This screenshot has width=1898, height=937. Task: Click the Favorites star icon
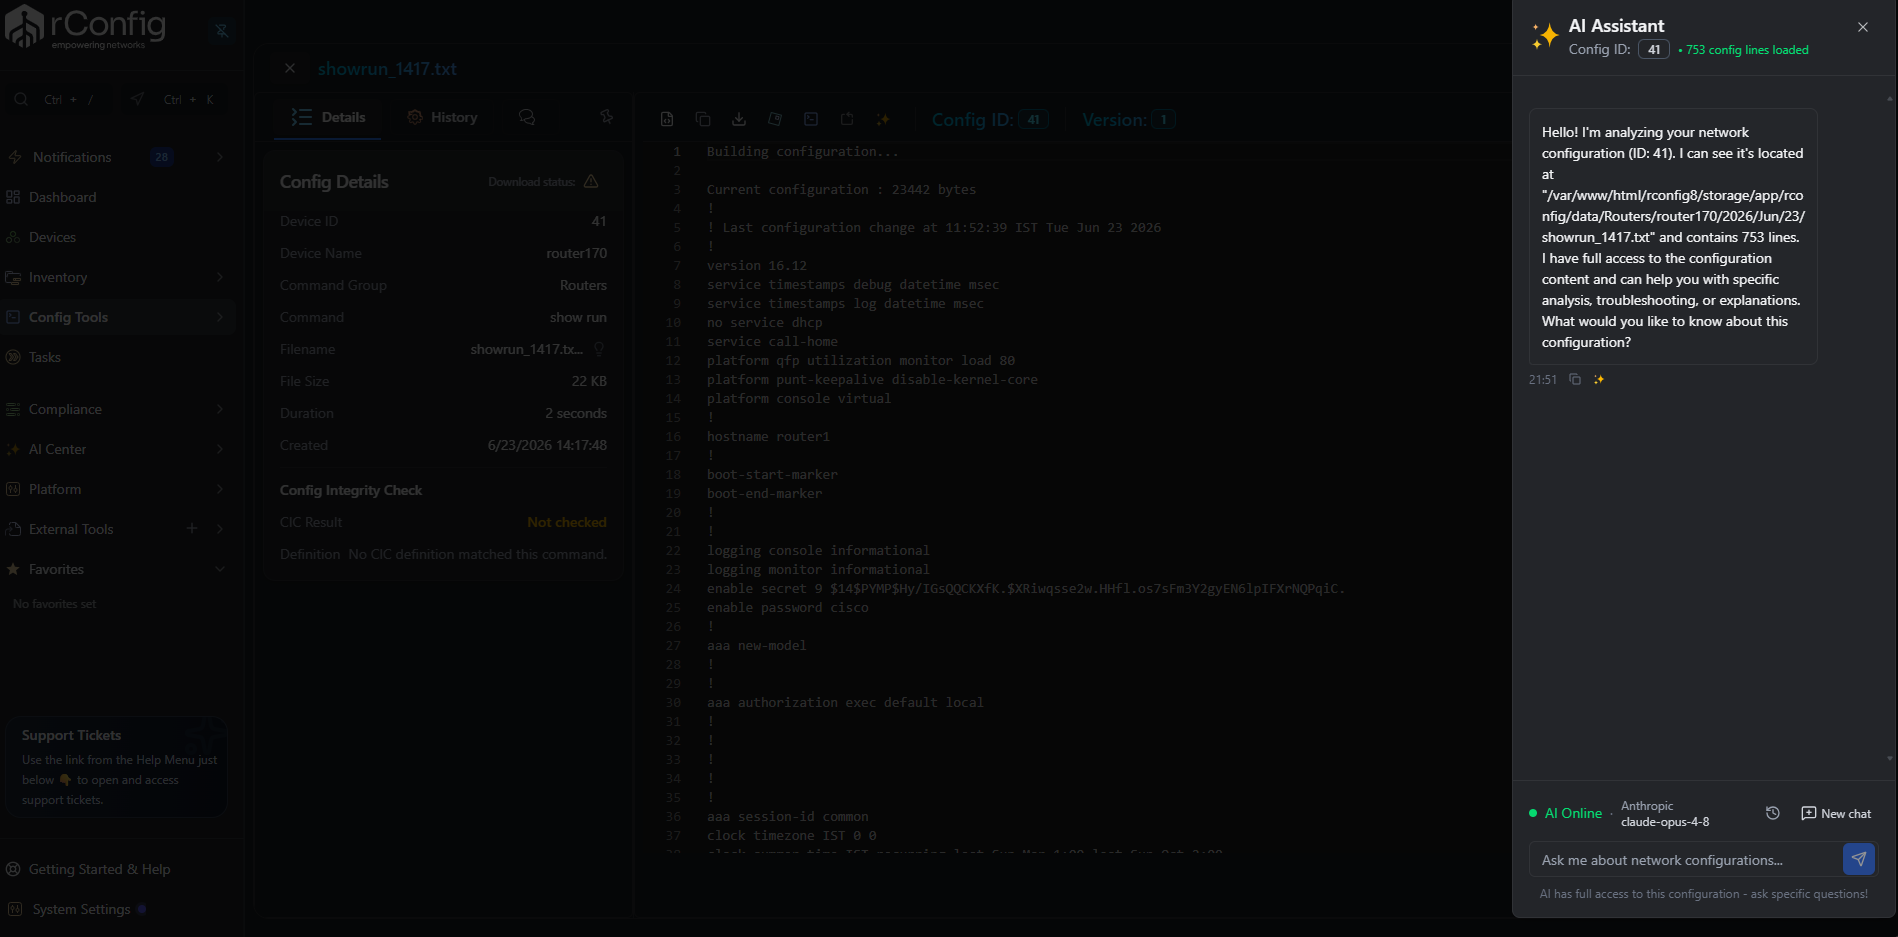tap(13, 569)
